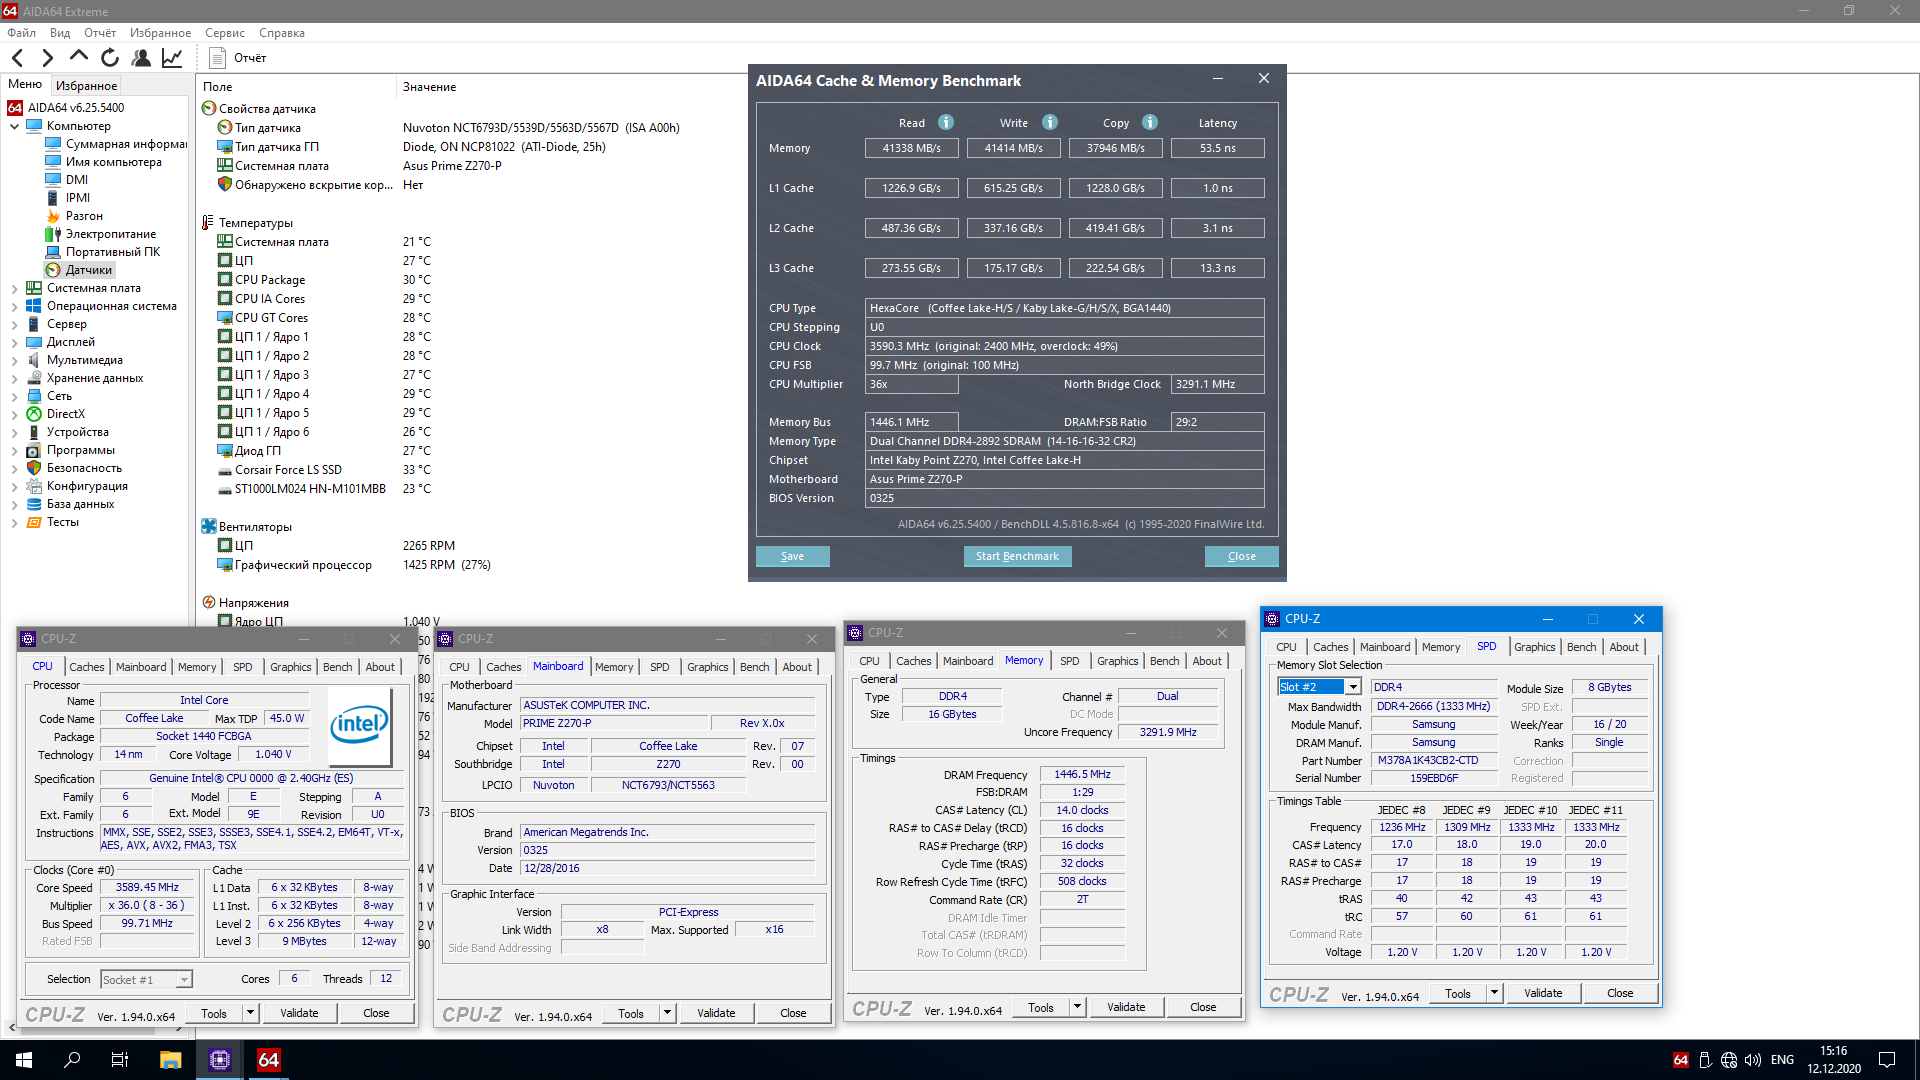Image resolution: width=1920 pixels, height=1080 pixels.
Task: Open Tools dropdown arrow in SPD window
Action: tap(1494, 993)
